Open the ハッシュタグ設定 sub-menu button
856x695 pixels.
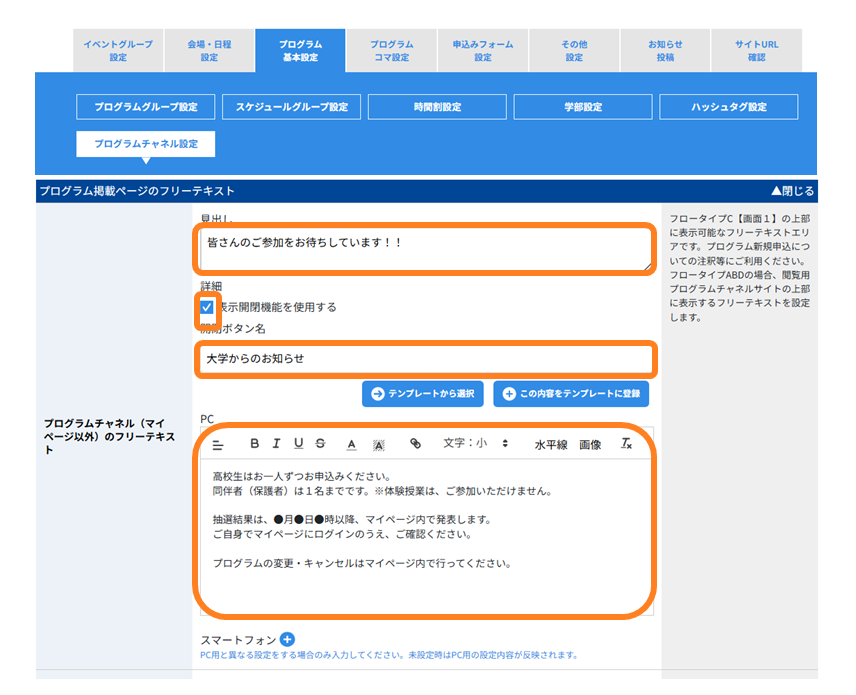729,107
